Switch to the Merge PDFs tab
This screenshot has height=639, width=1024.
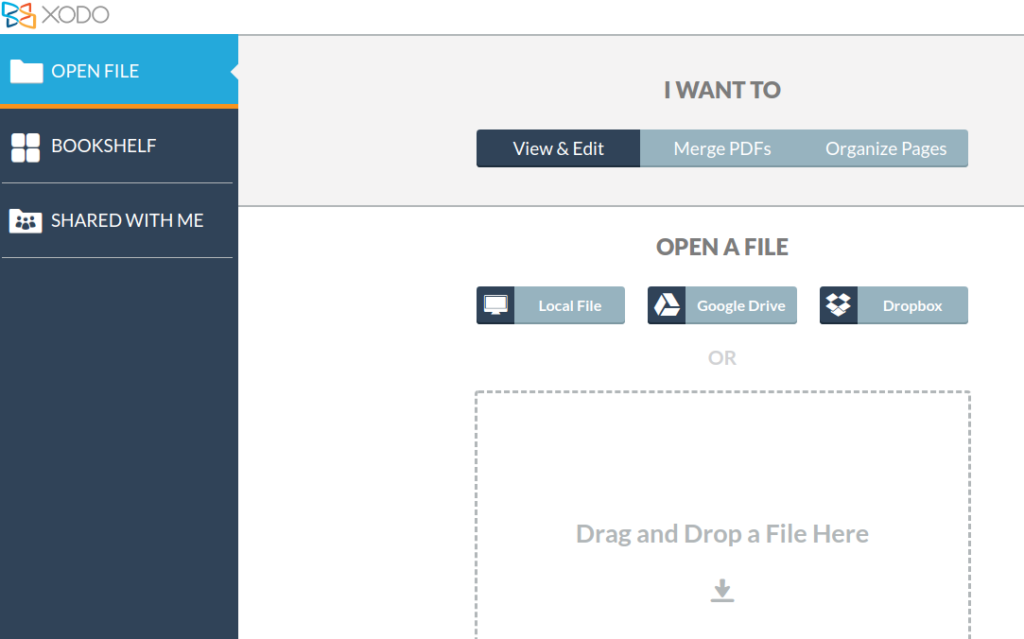[x=722, y=148]
